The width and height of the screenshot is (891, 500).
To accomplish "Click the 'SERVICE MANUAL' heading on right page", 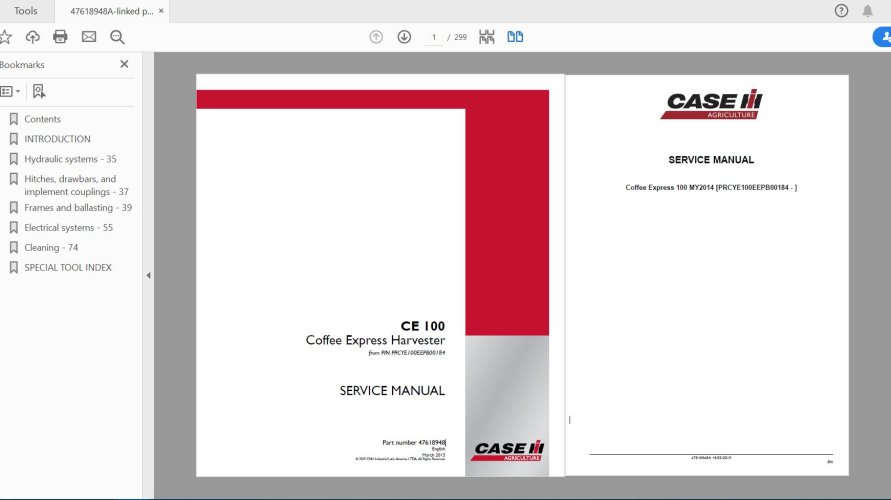I will tap(711, 160).
